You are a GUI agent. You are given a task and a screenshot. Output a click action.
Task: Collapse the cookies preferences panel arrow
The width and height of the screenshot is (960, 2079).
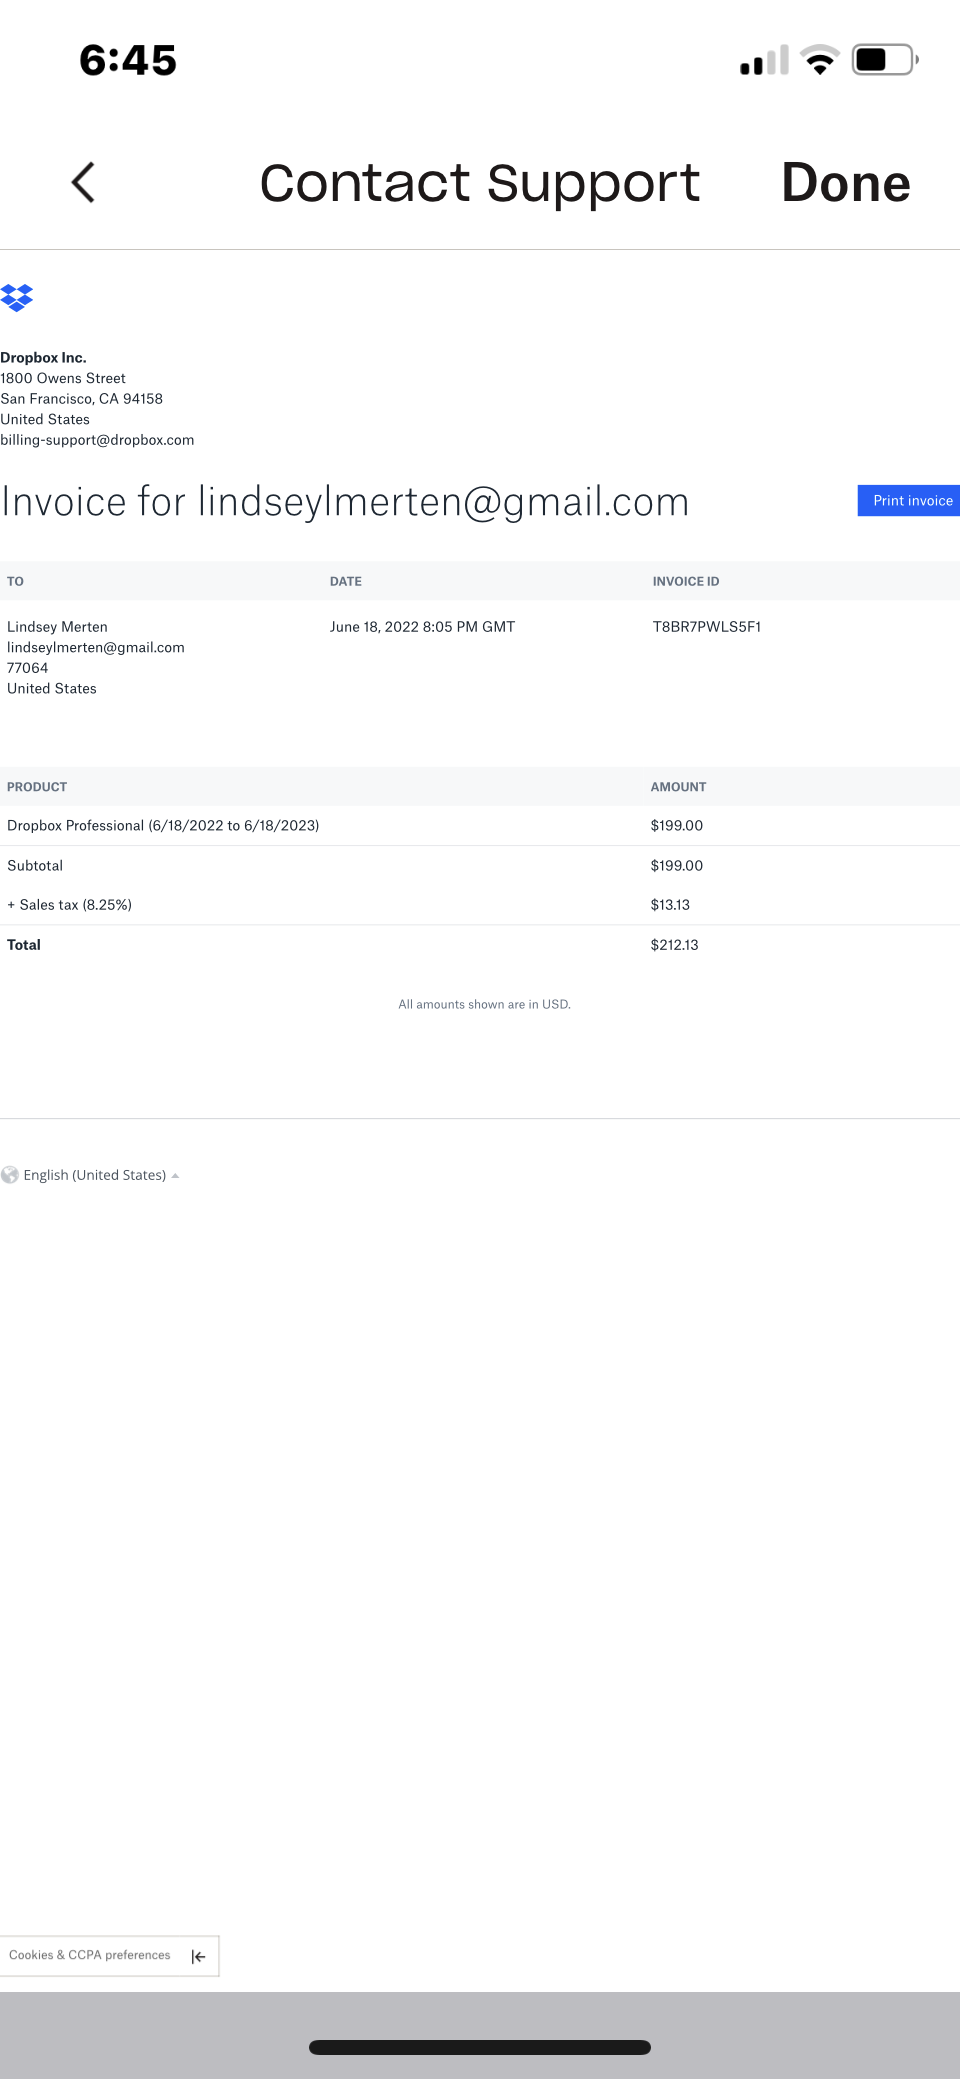click(x=199, y=1956)
